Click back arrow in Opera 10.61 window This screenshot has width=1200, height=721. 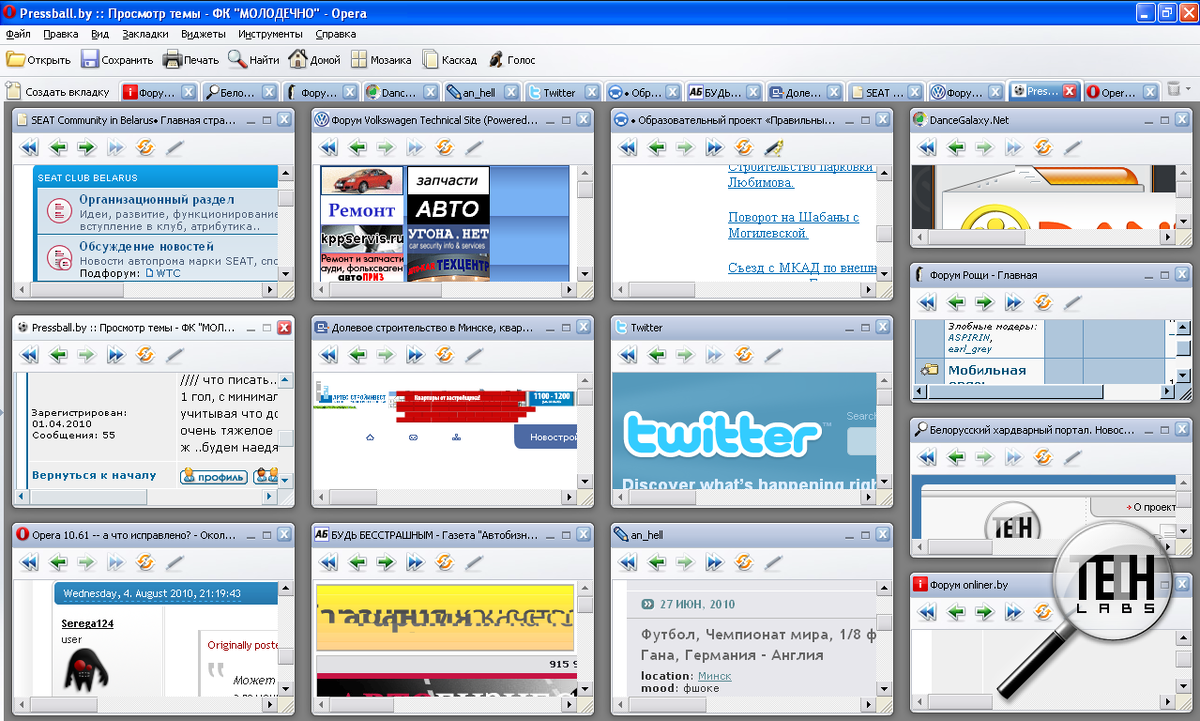[x=58, y=562]
